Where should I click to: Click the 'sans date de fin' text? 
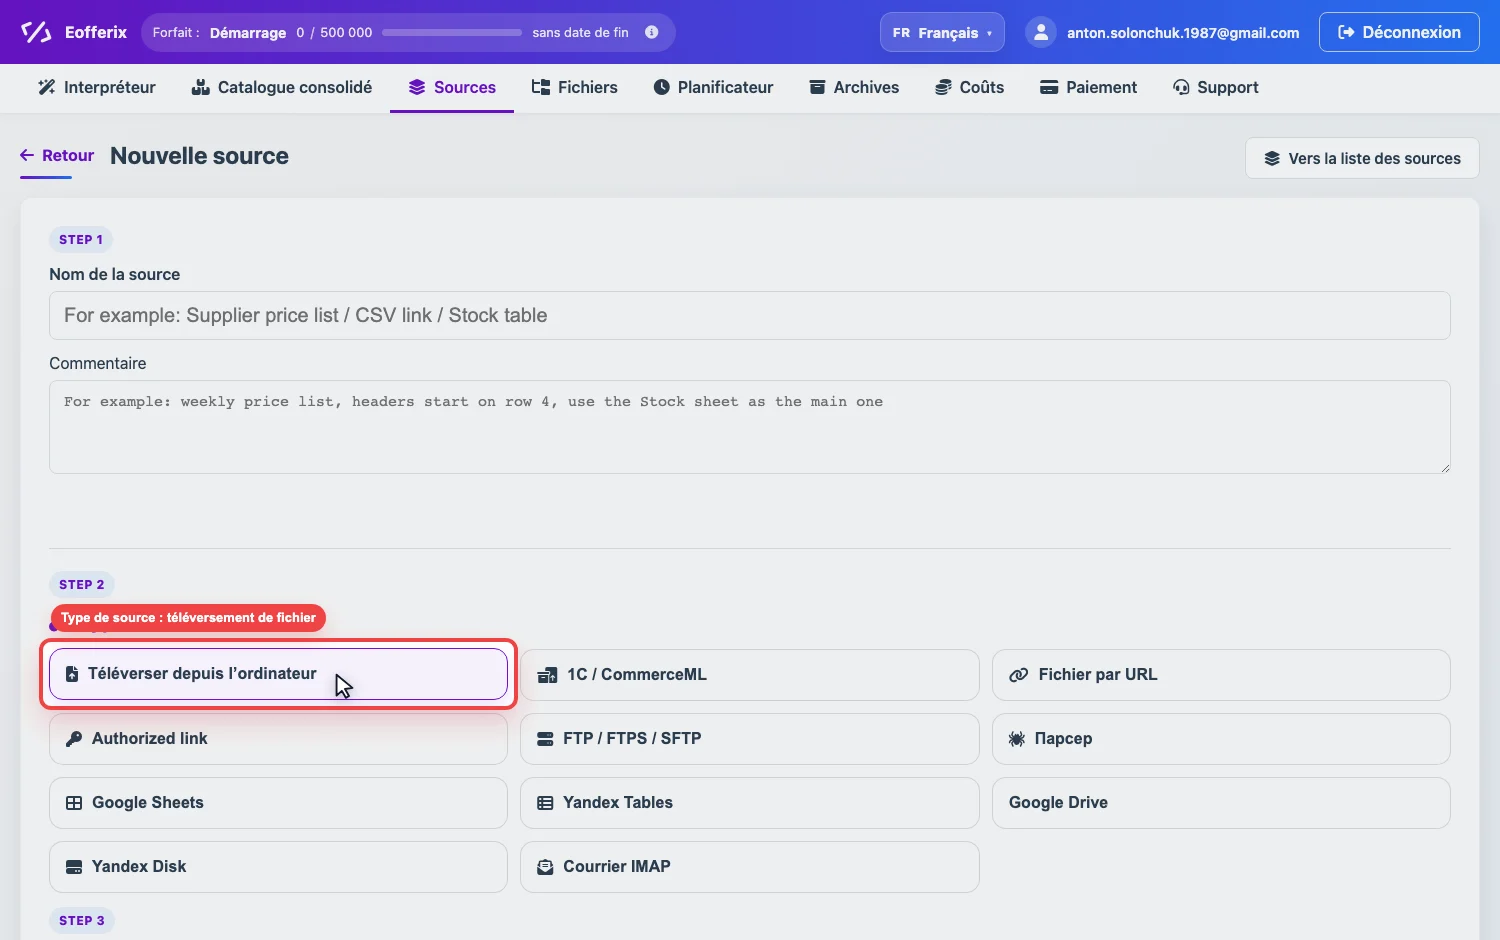pos(581,32)
